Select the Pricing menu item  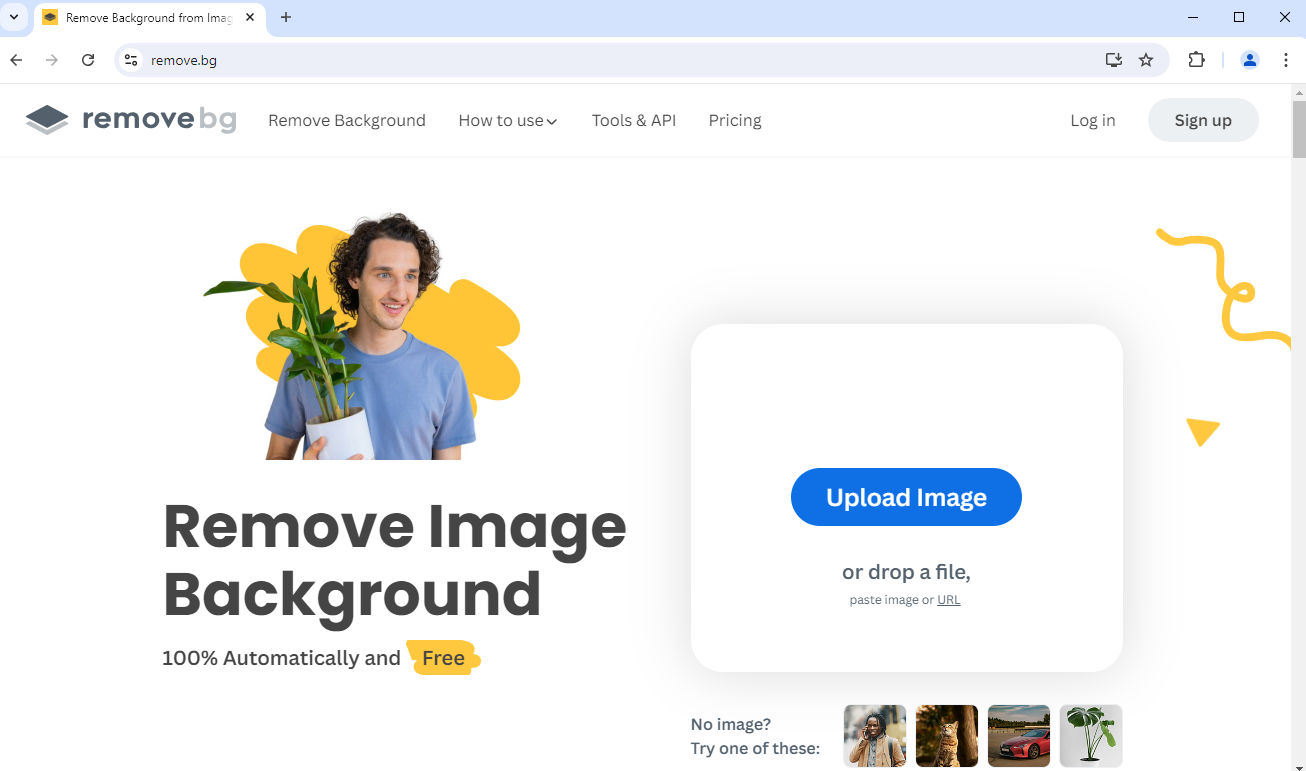coord(735,120)
